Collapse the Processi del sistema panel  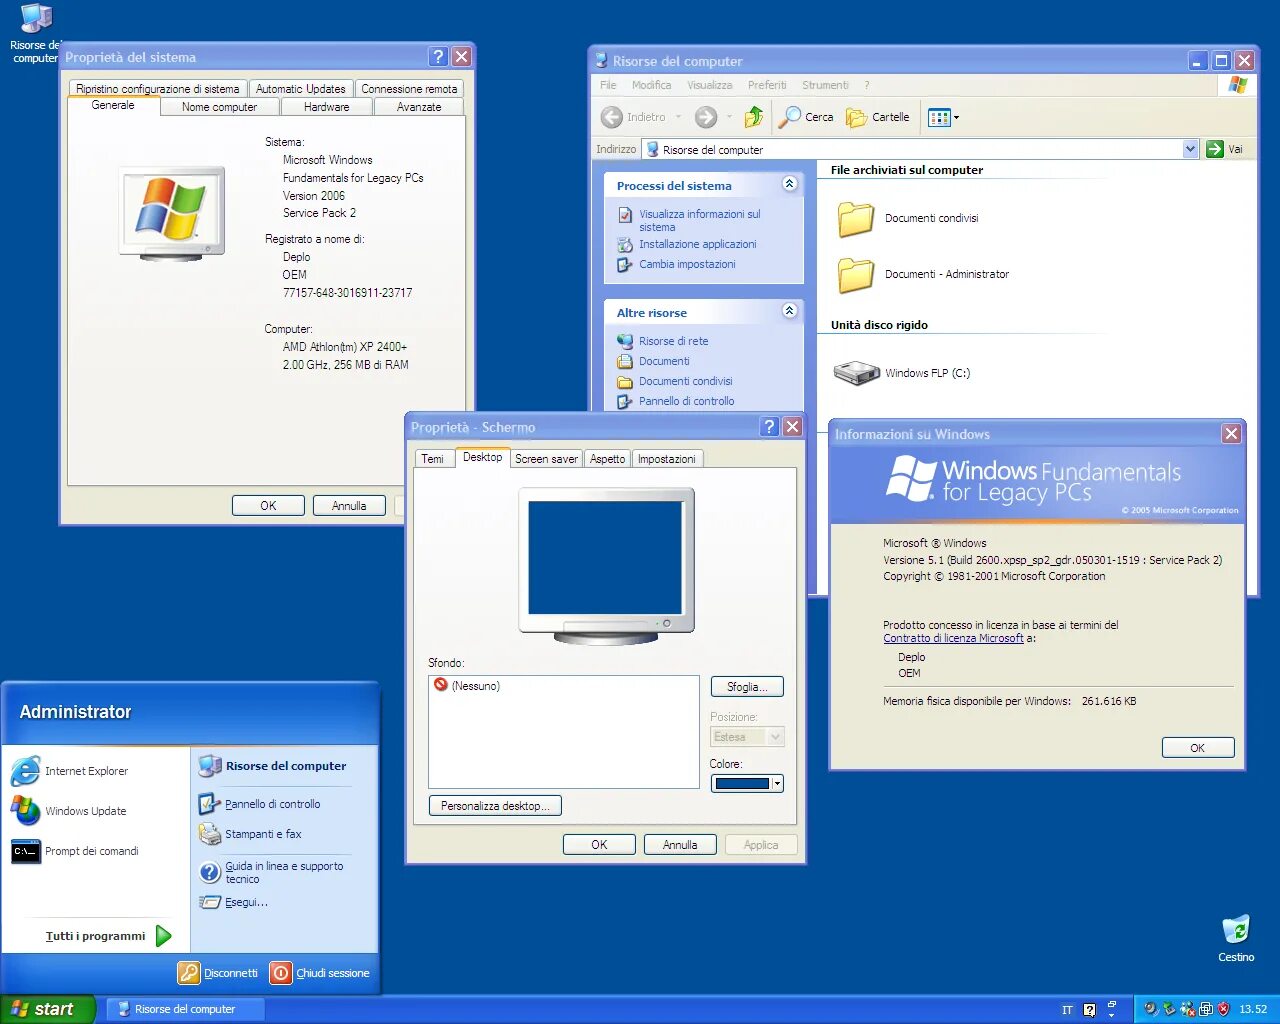(x=789, y=184)
